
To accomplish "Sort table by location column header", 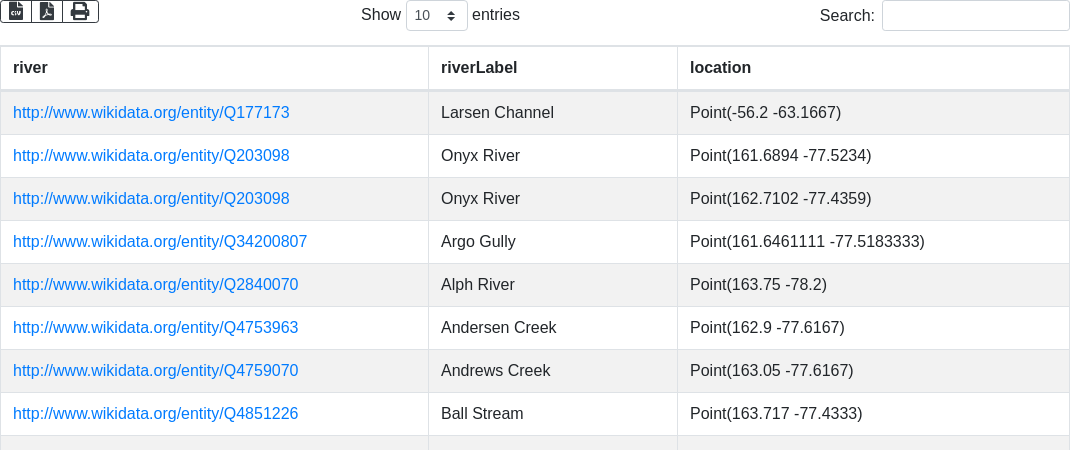I will pos(720,68).
